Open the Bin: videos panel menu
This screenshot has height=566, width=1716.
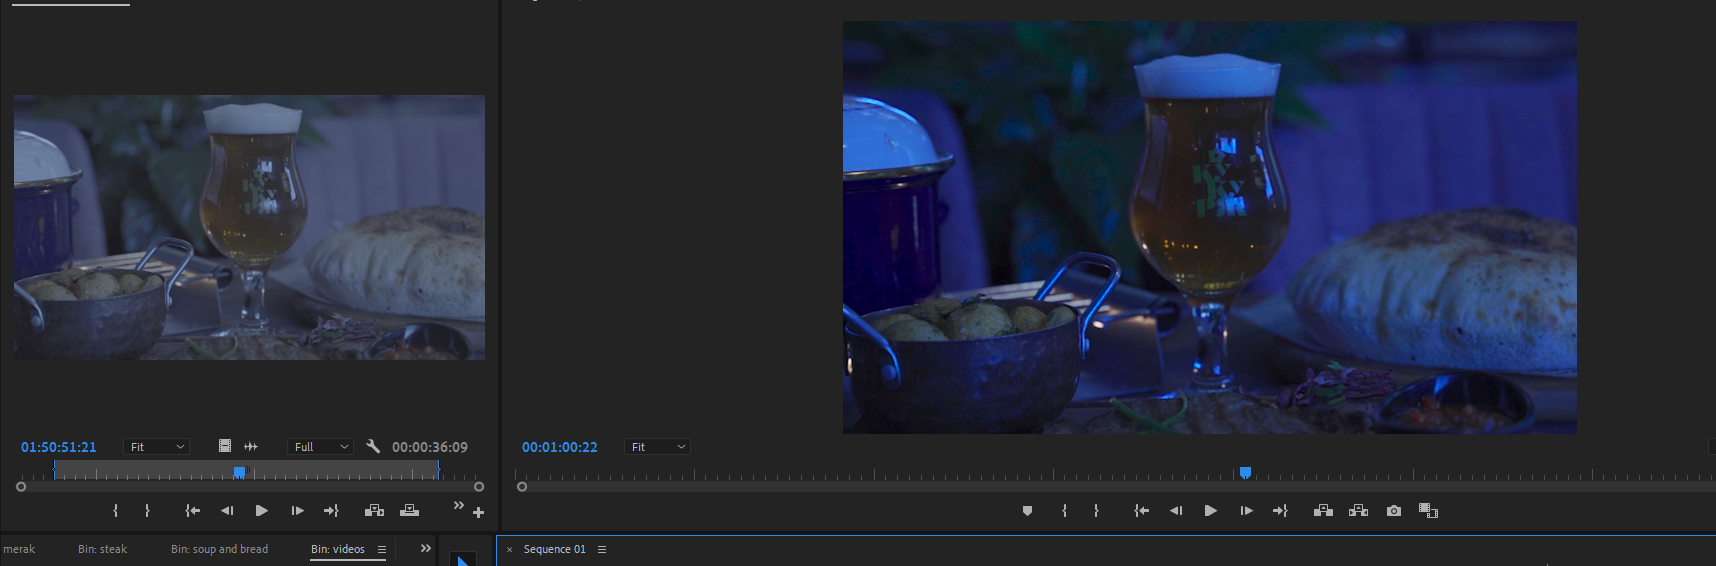382,549
